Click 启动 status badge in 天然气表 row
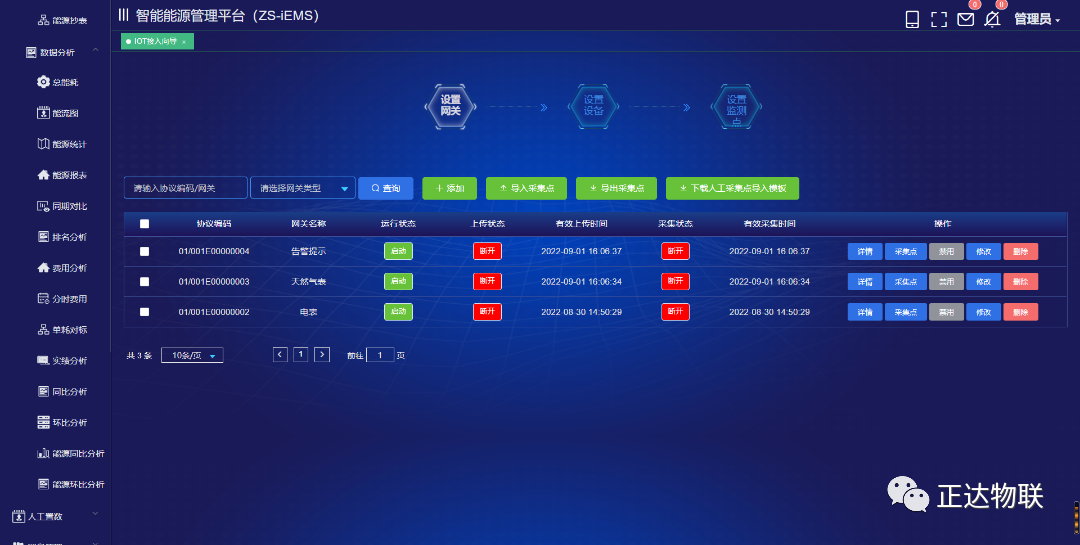The height and width of the screenshot is (545, 1080). tap(398, 281)
